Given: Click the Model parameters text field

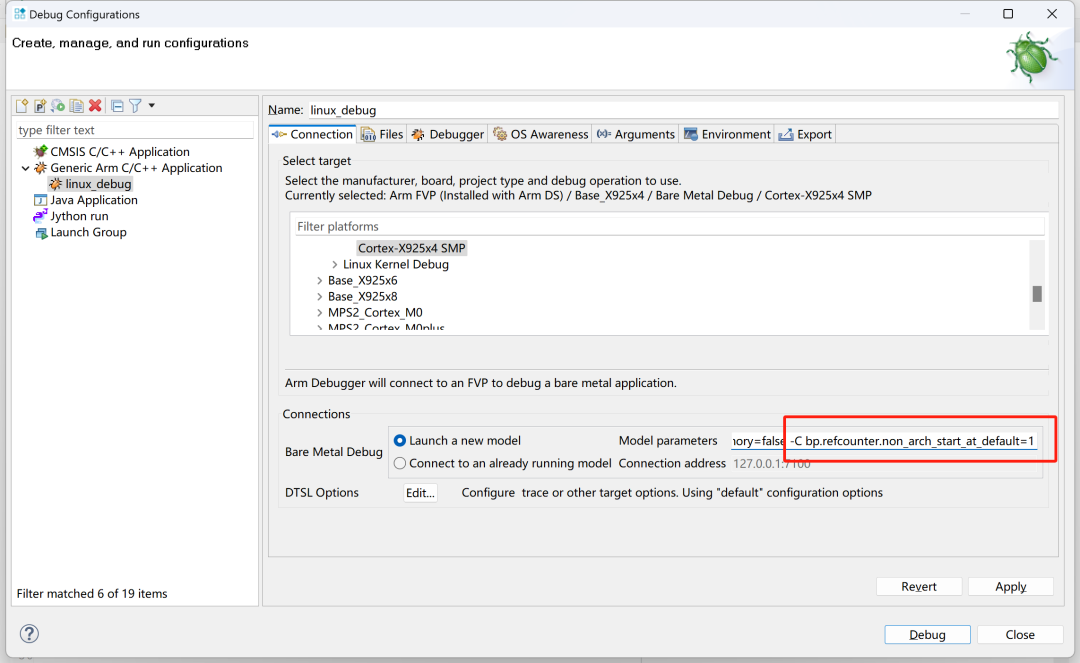Looking at the screenshot, I should pyautogui.click(x=885, y=441).
